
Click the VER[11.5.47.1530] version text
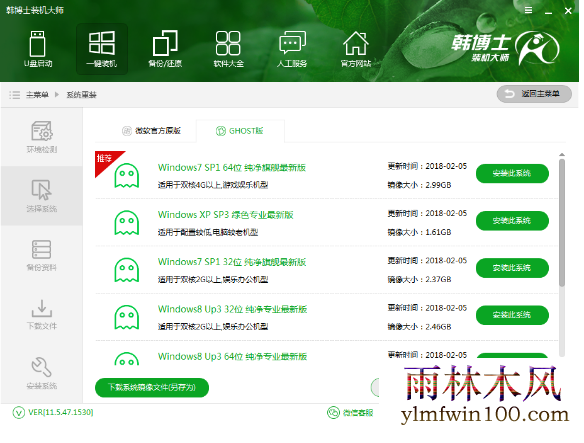(61, 412)
